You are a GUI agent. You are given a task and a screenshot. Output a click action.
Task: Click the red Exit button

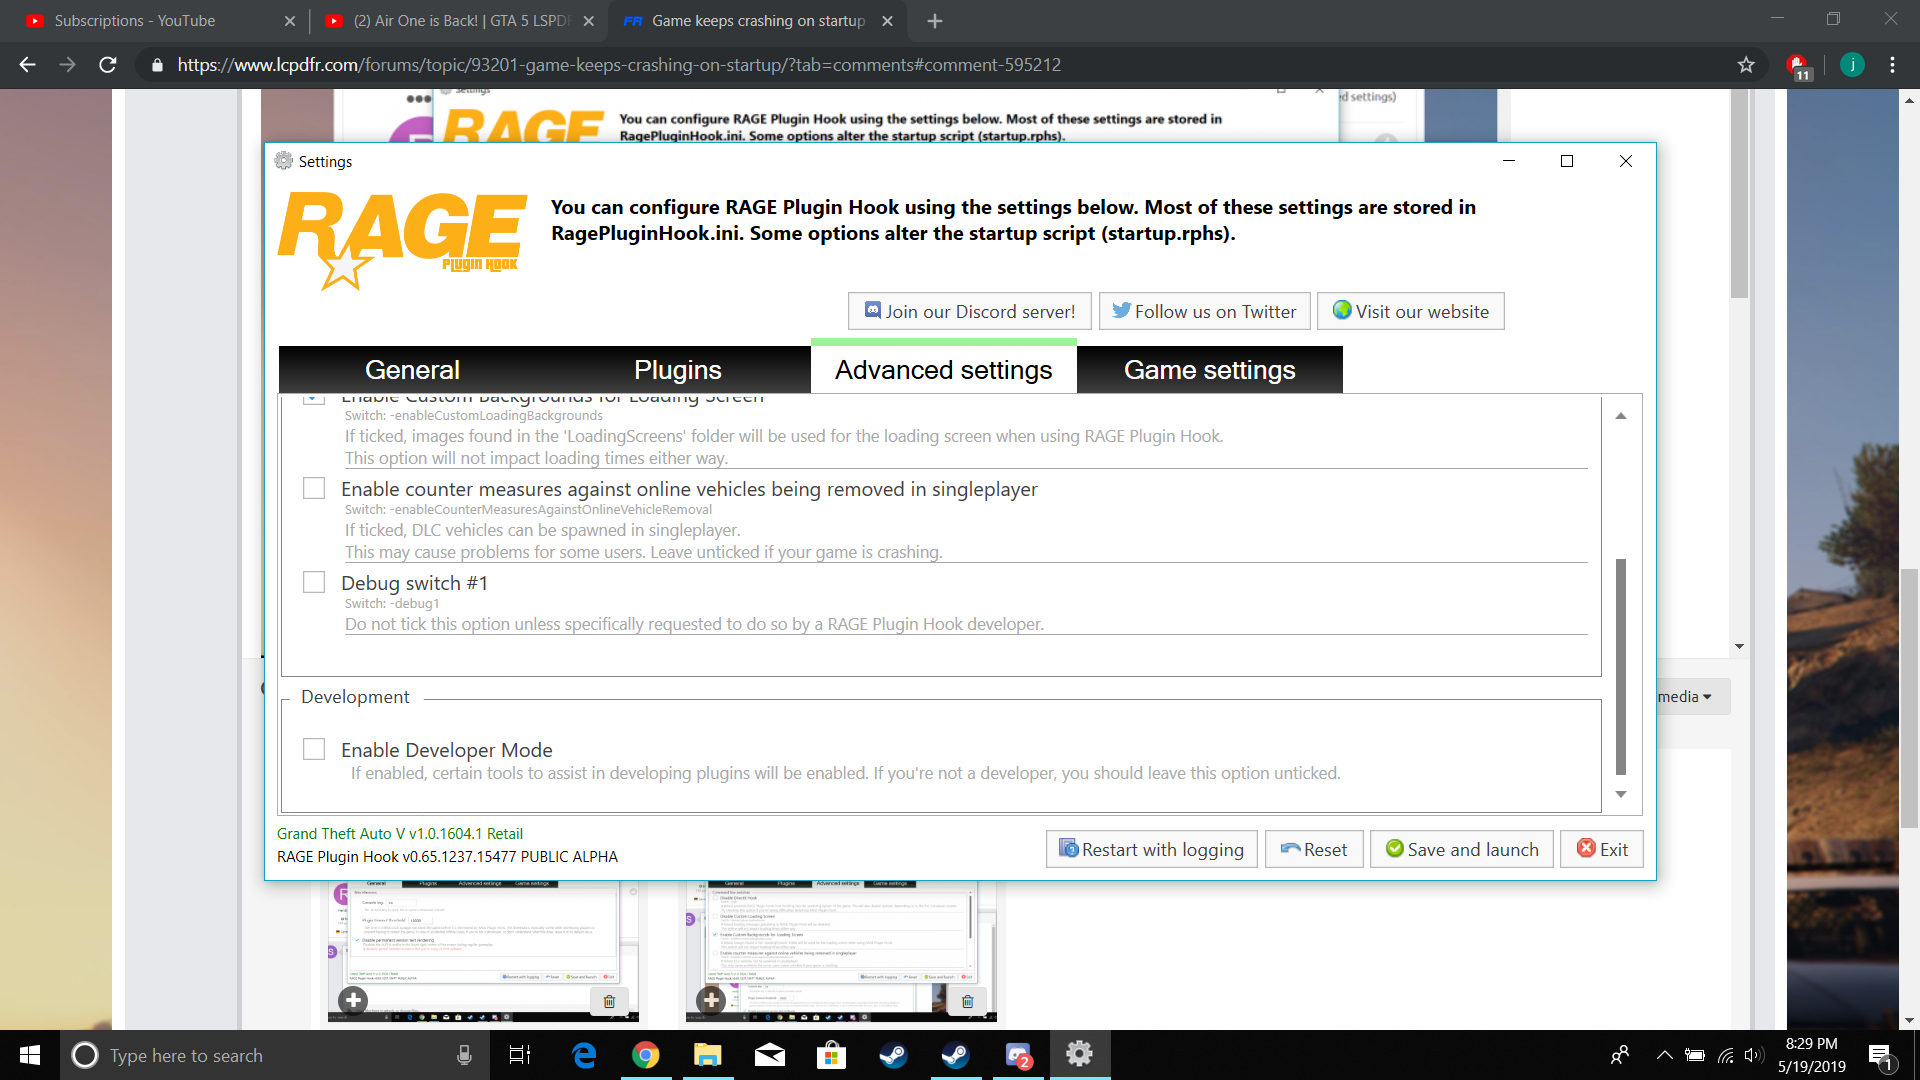click(1601, 849)
